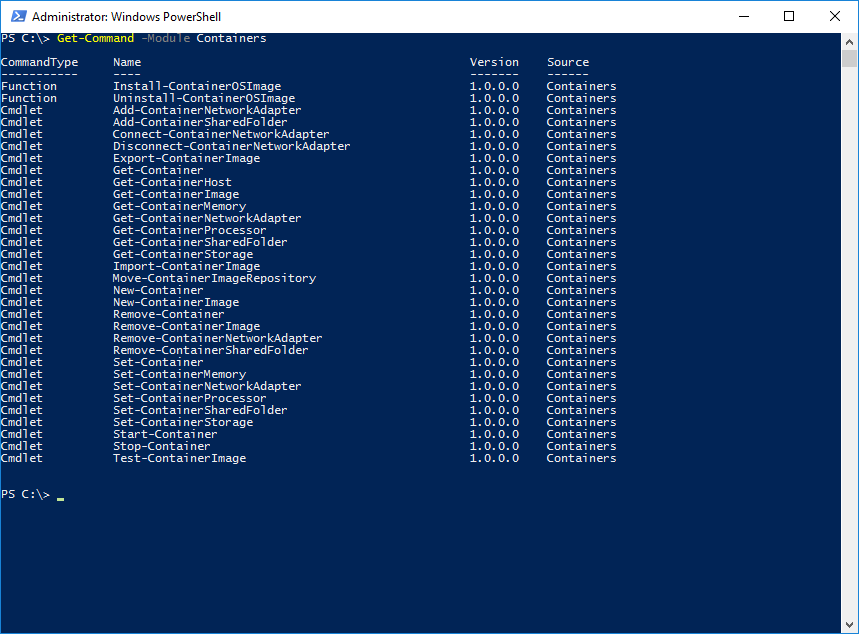Click Get-ContainerMemory entry
Screen dimensions: 859x634
click(x=179, y=207)
